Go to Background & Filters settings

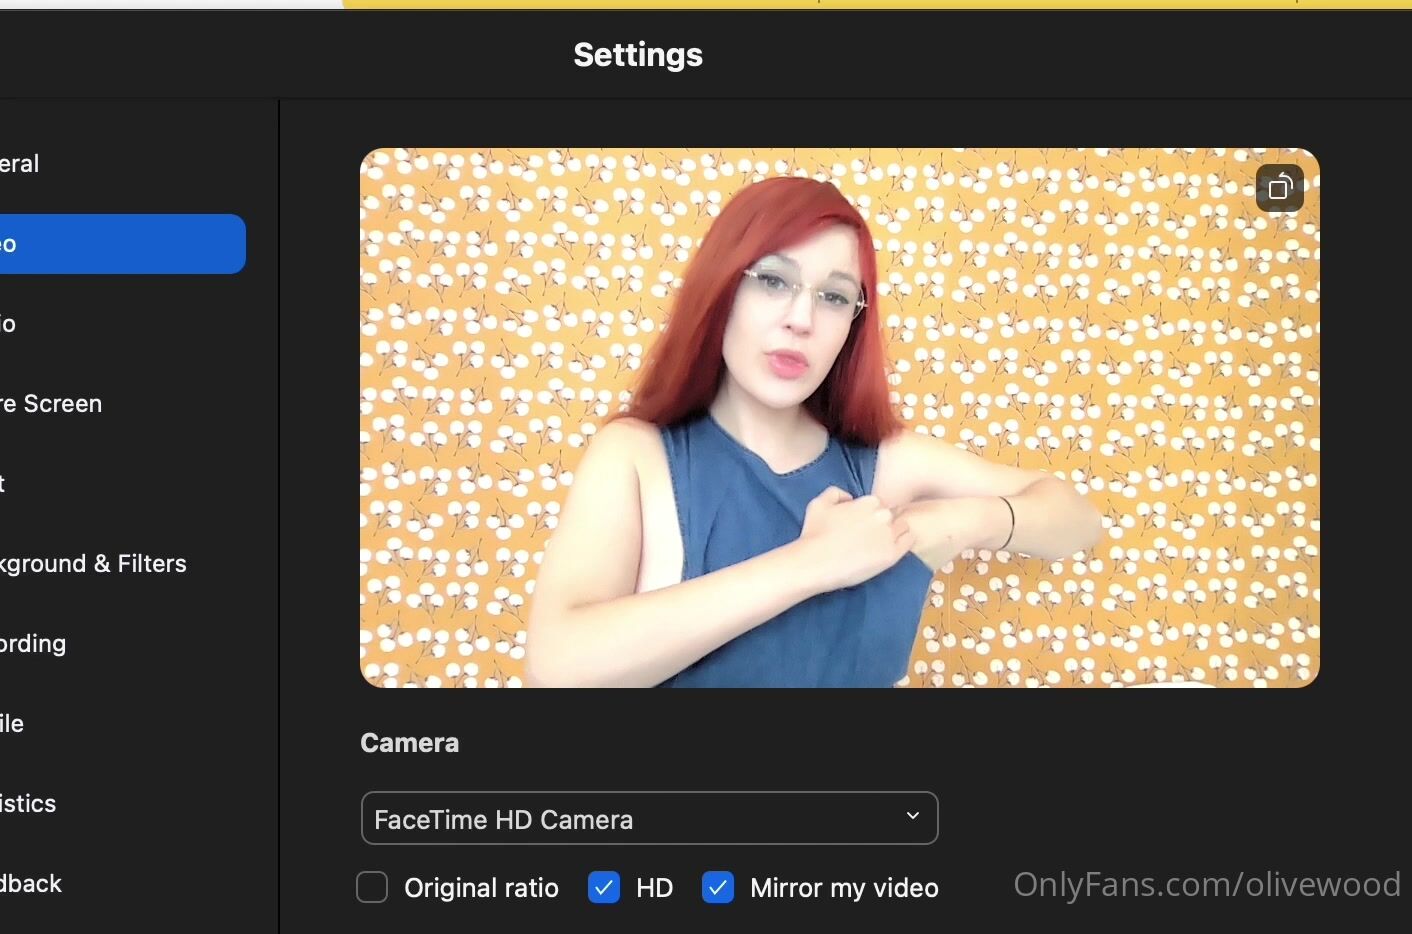(94, 564)
